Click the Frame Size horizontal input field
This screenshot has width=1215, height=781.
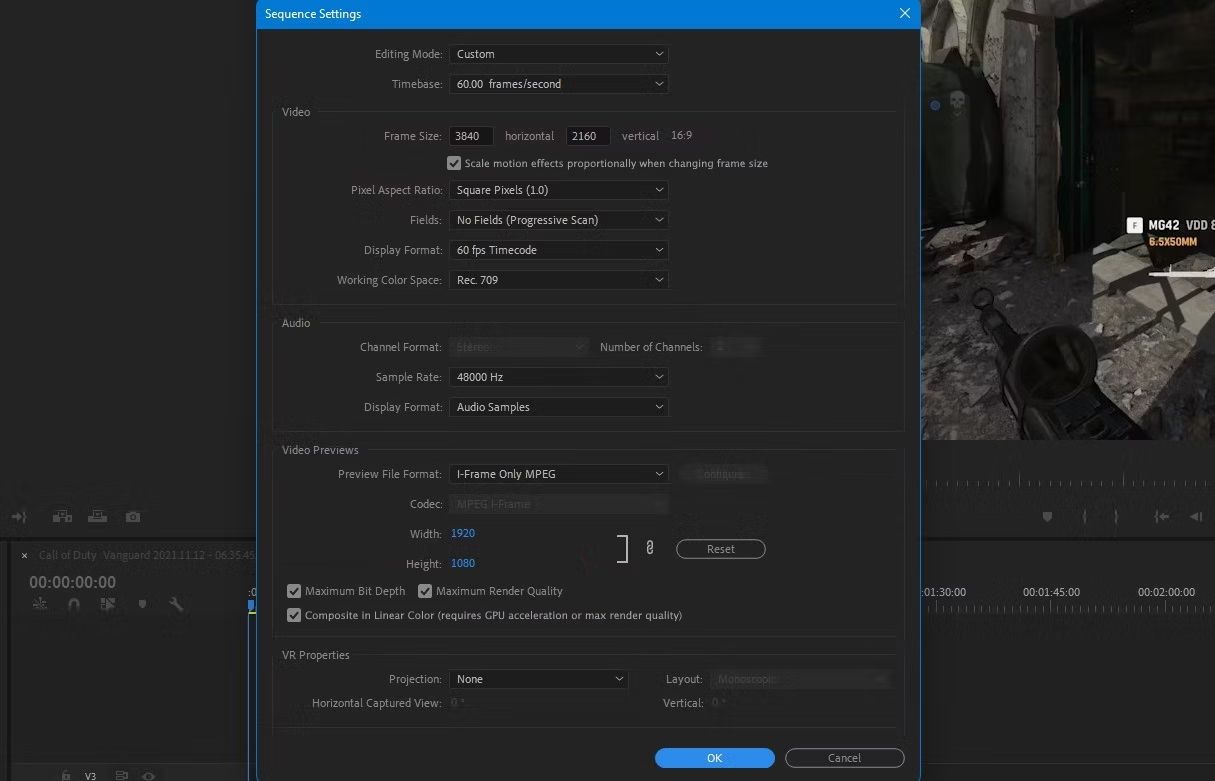471,136
